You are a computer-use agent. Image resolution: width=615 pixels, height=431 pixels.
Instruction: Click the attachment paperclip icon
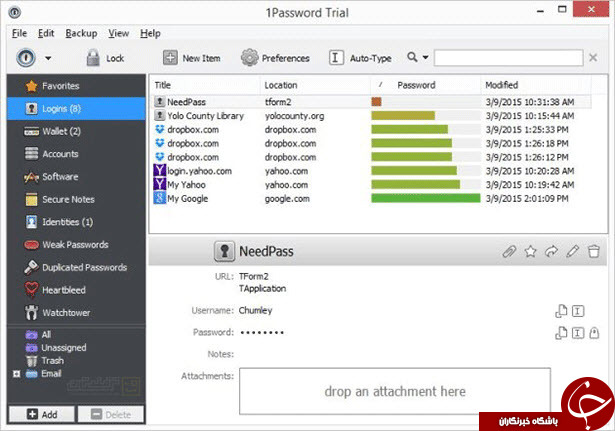[509, 251]
